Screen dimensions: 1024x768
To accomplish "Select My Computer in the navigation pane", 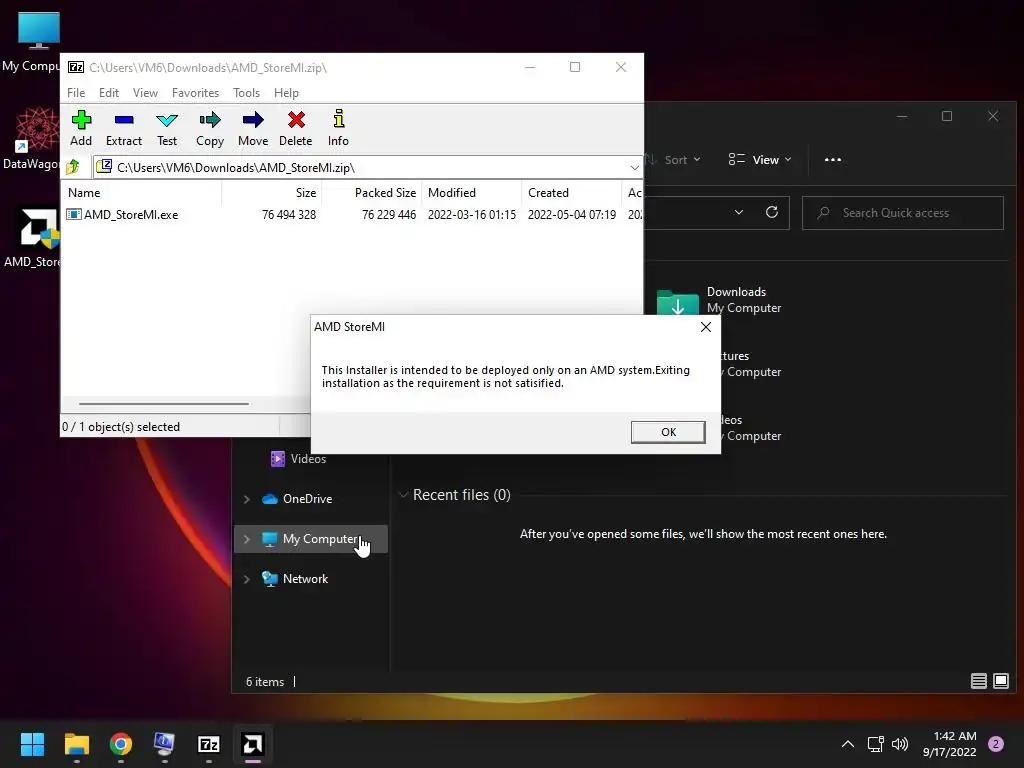I will (x=311, y=539).
